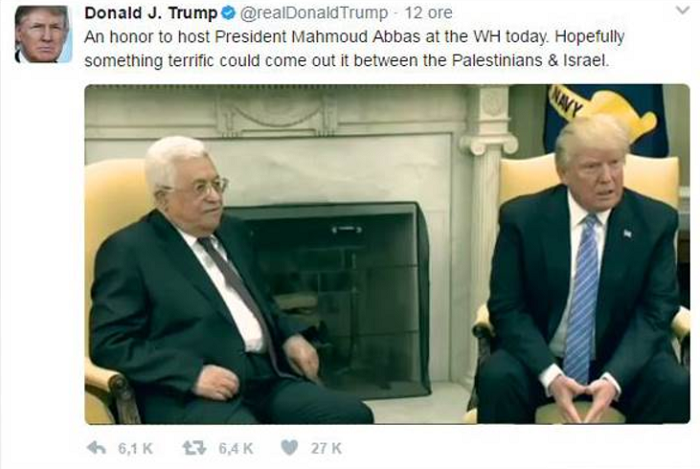Click the 6,1 K replies count
This screenshot has height=469, width=700.
pyautogui.click(x=135, y=448)
